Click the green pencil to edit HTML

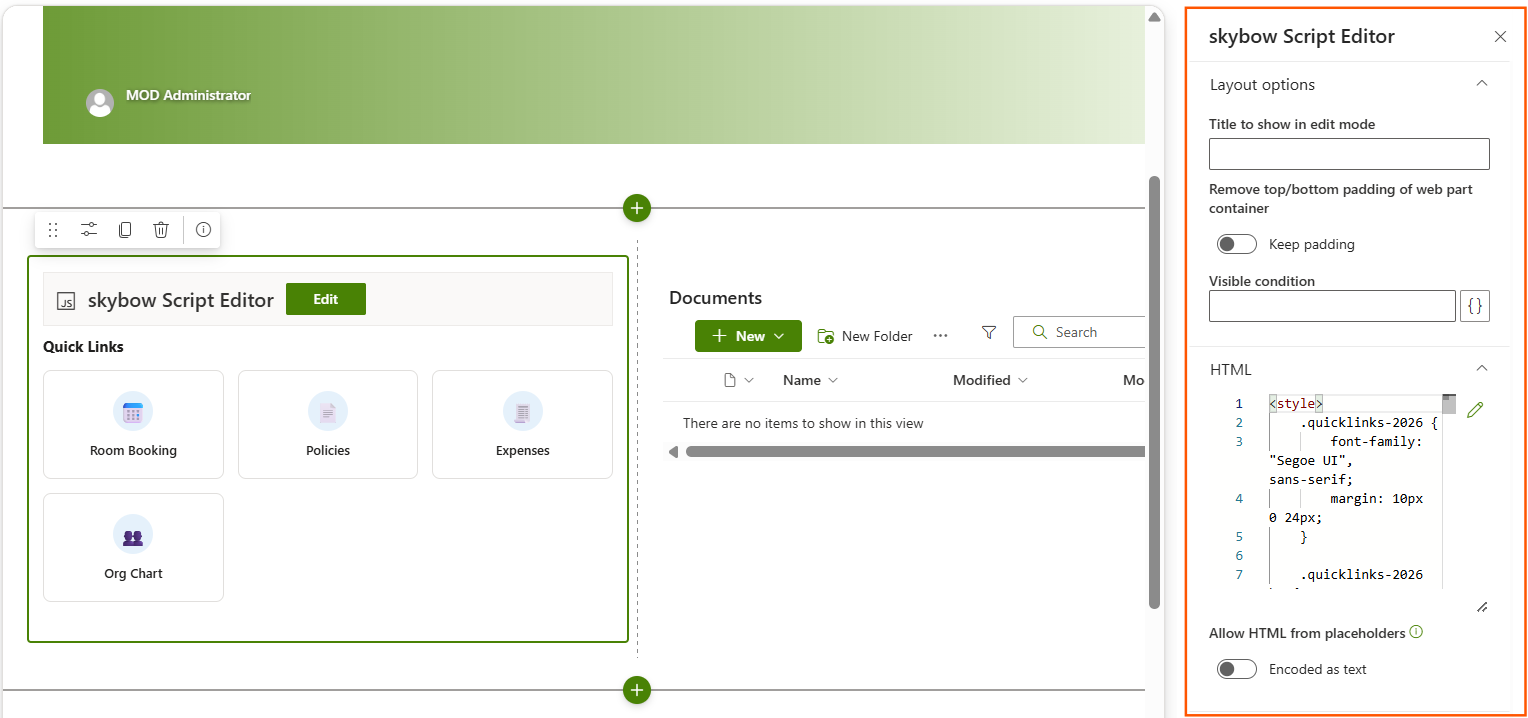click(1475, 409)
